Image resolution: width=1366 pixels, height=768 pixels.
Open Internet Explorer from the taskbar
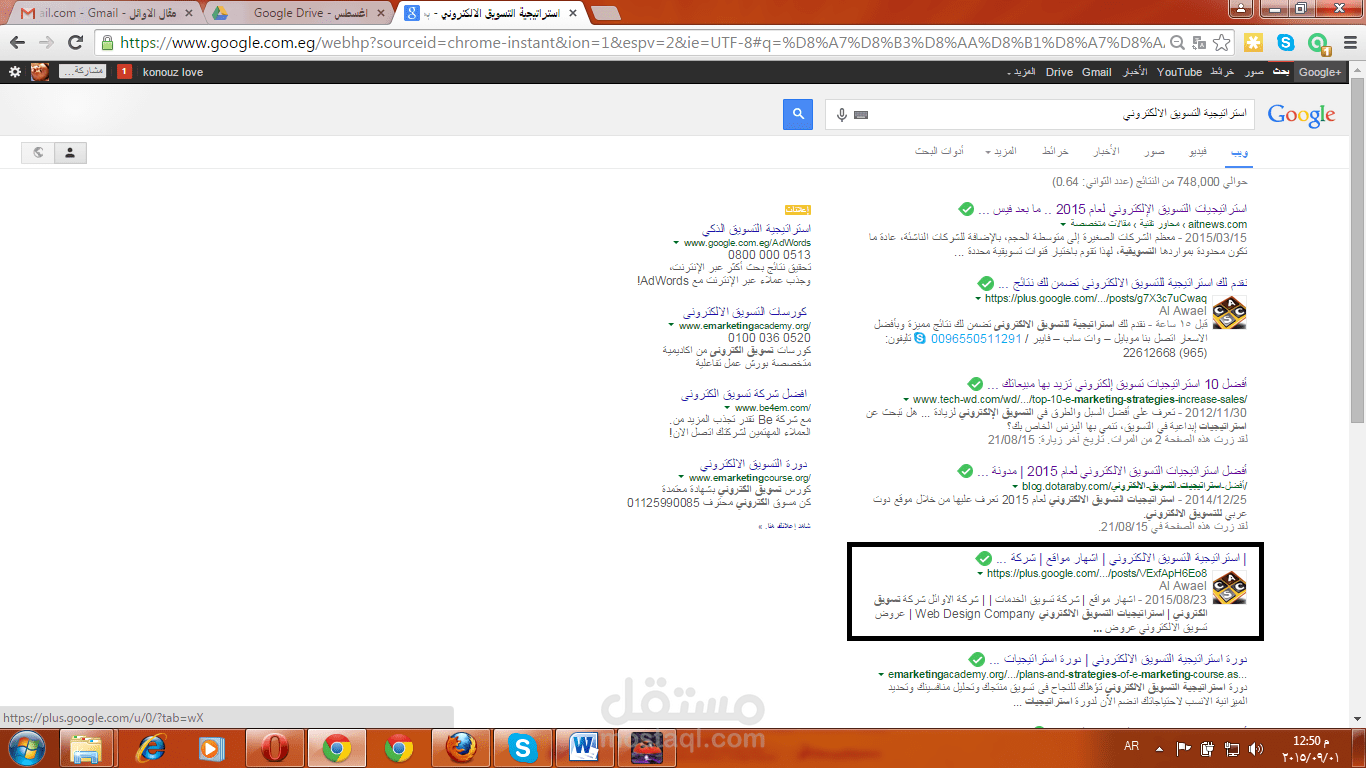point(152,748)
